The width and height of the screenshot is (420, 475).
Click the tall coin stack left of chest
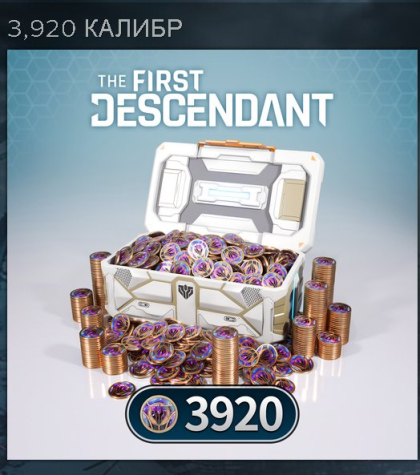pyautogui.click(x=99, y=278)
